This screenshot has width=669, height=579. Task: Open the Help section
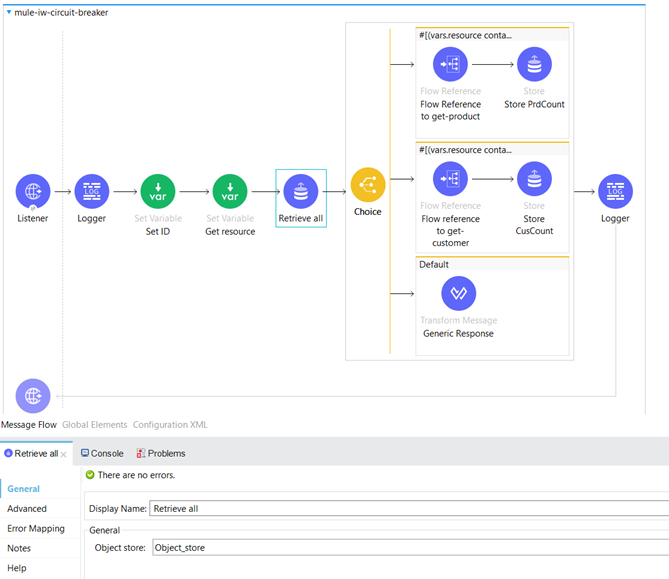click(x=17, y=568)
